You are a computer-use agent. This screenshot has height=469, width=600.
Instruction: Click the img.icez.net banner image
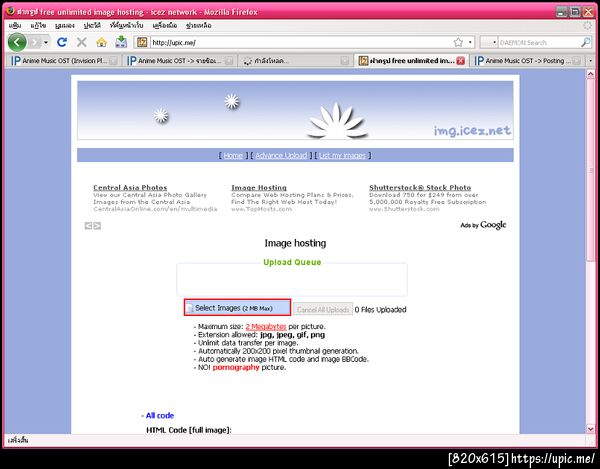pyautogui.click(x=295, y=110)
